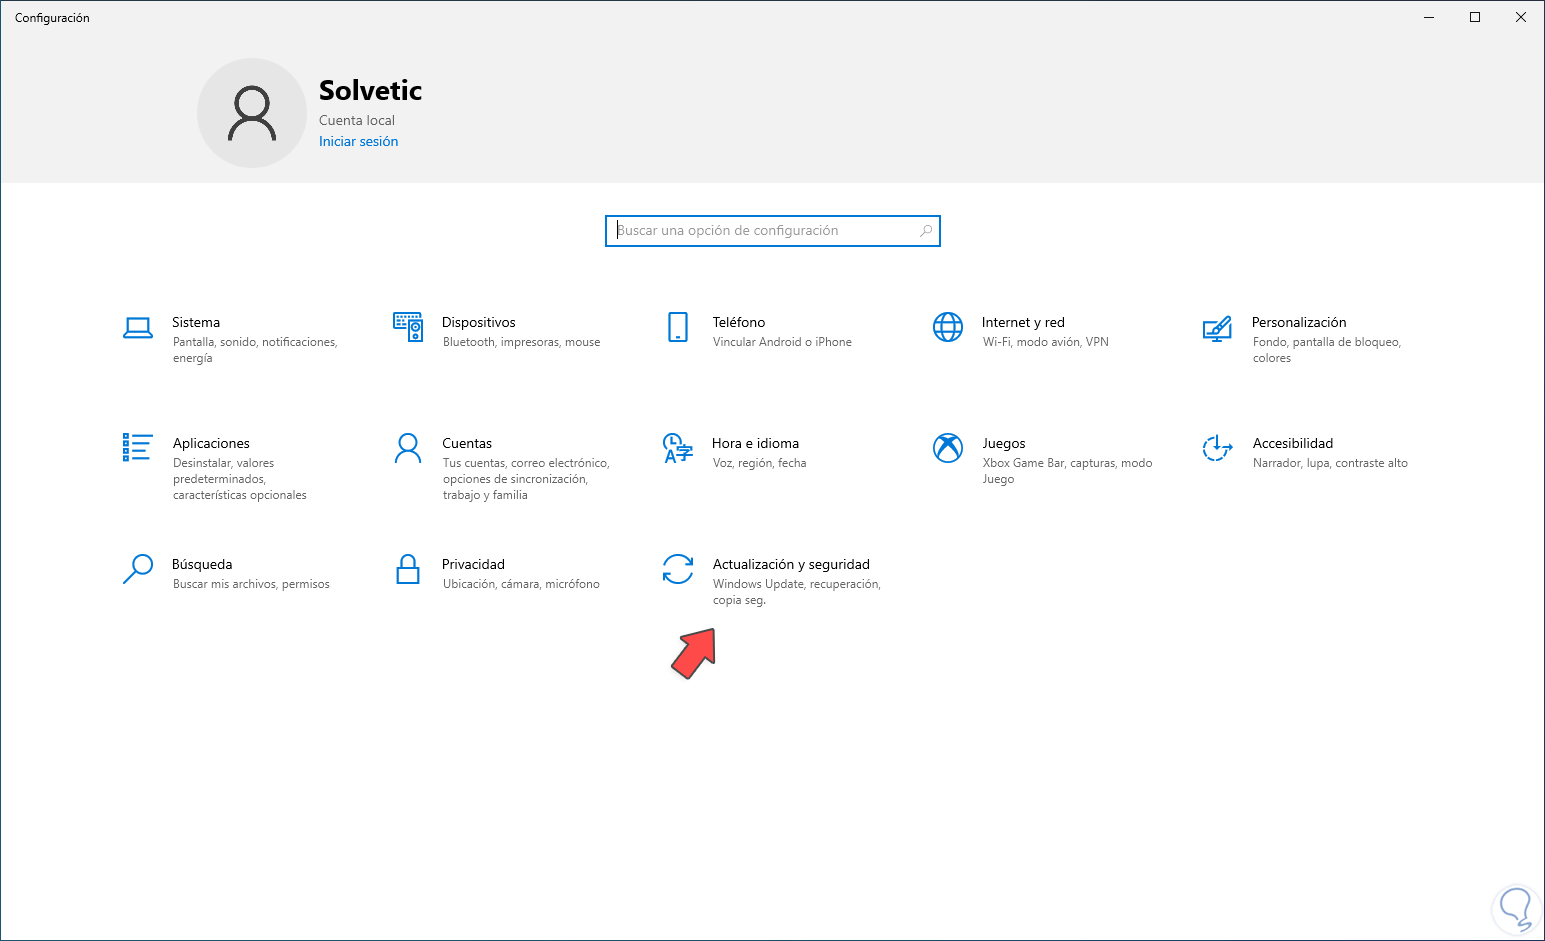This screenshot has width=1545, height=941.
Task: Open the Internet y red text label
Action: [1023, 322]
